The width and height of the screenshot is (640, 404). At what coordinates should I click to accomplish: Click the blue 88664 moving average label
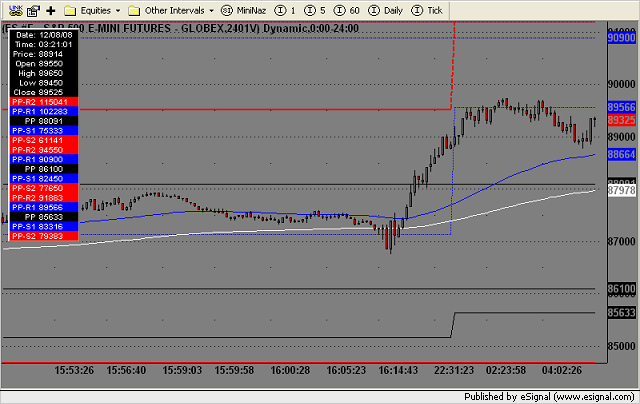622,154
